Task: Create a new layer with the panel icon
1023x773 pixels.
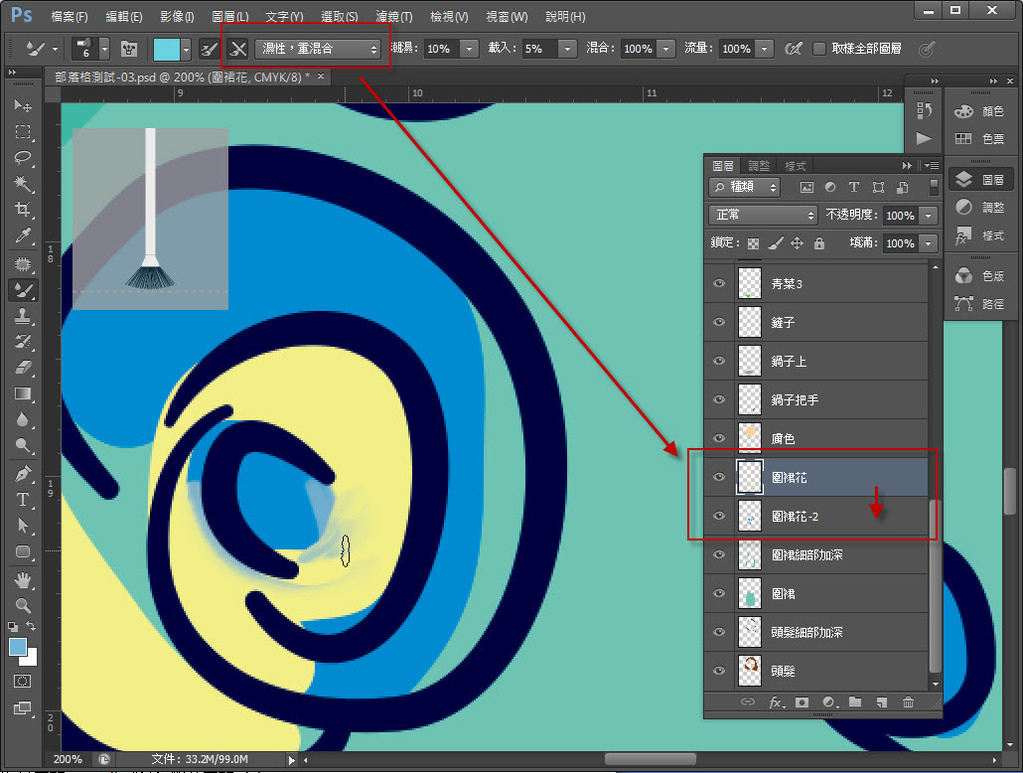Action: 882,703
